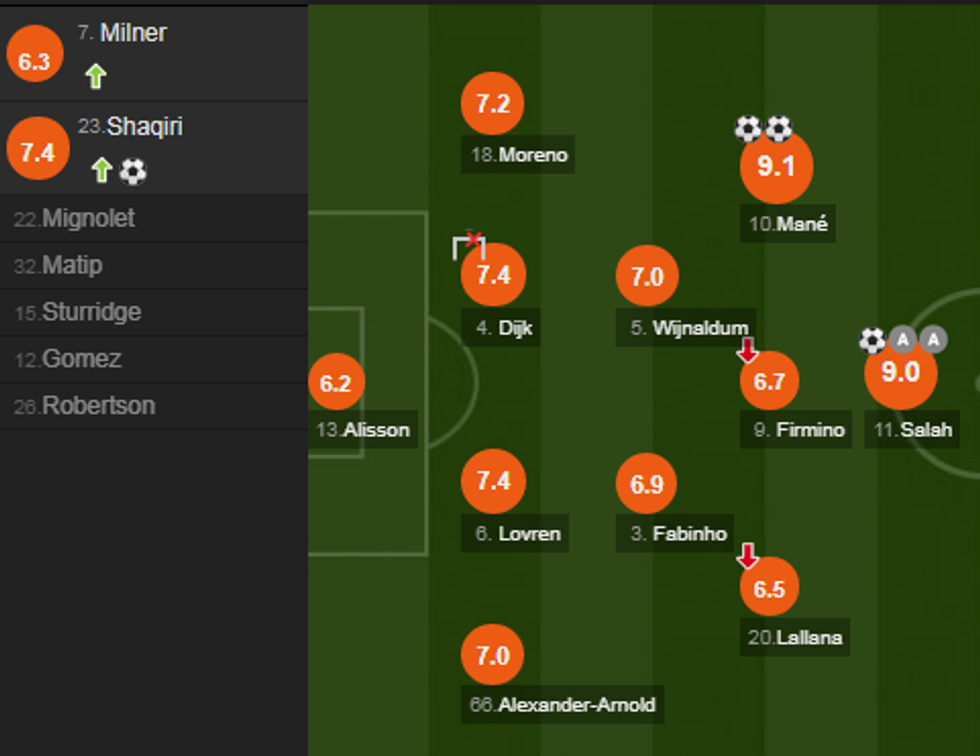Click the assist badges above Salah
The width and height of the screenshot is (980, 756).
(x=918, y=340)
